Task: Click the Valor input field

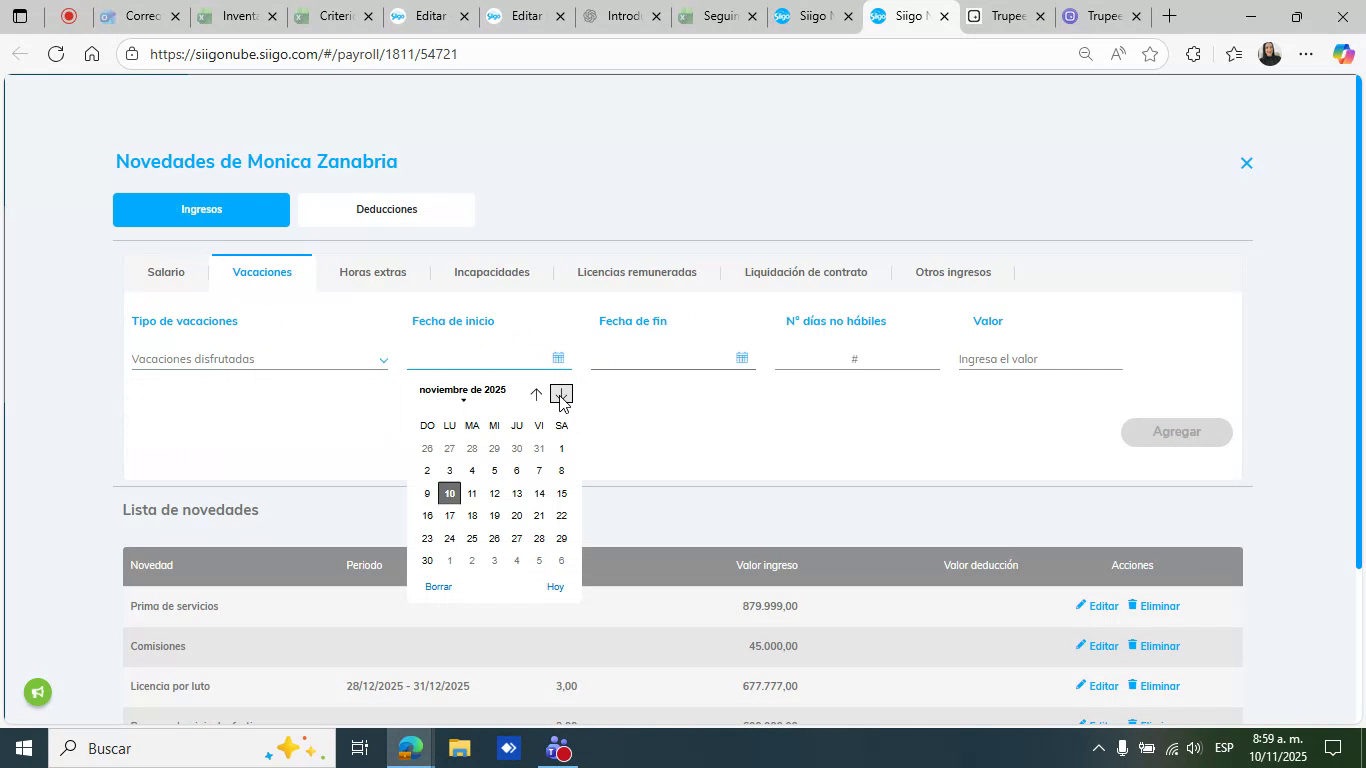Action: pos(1040,359)
